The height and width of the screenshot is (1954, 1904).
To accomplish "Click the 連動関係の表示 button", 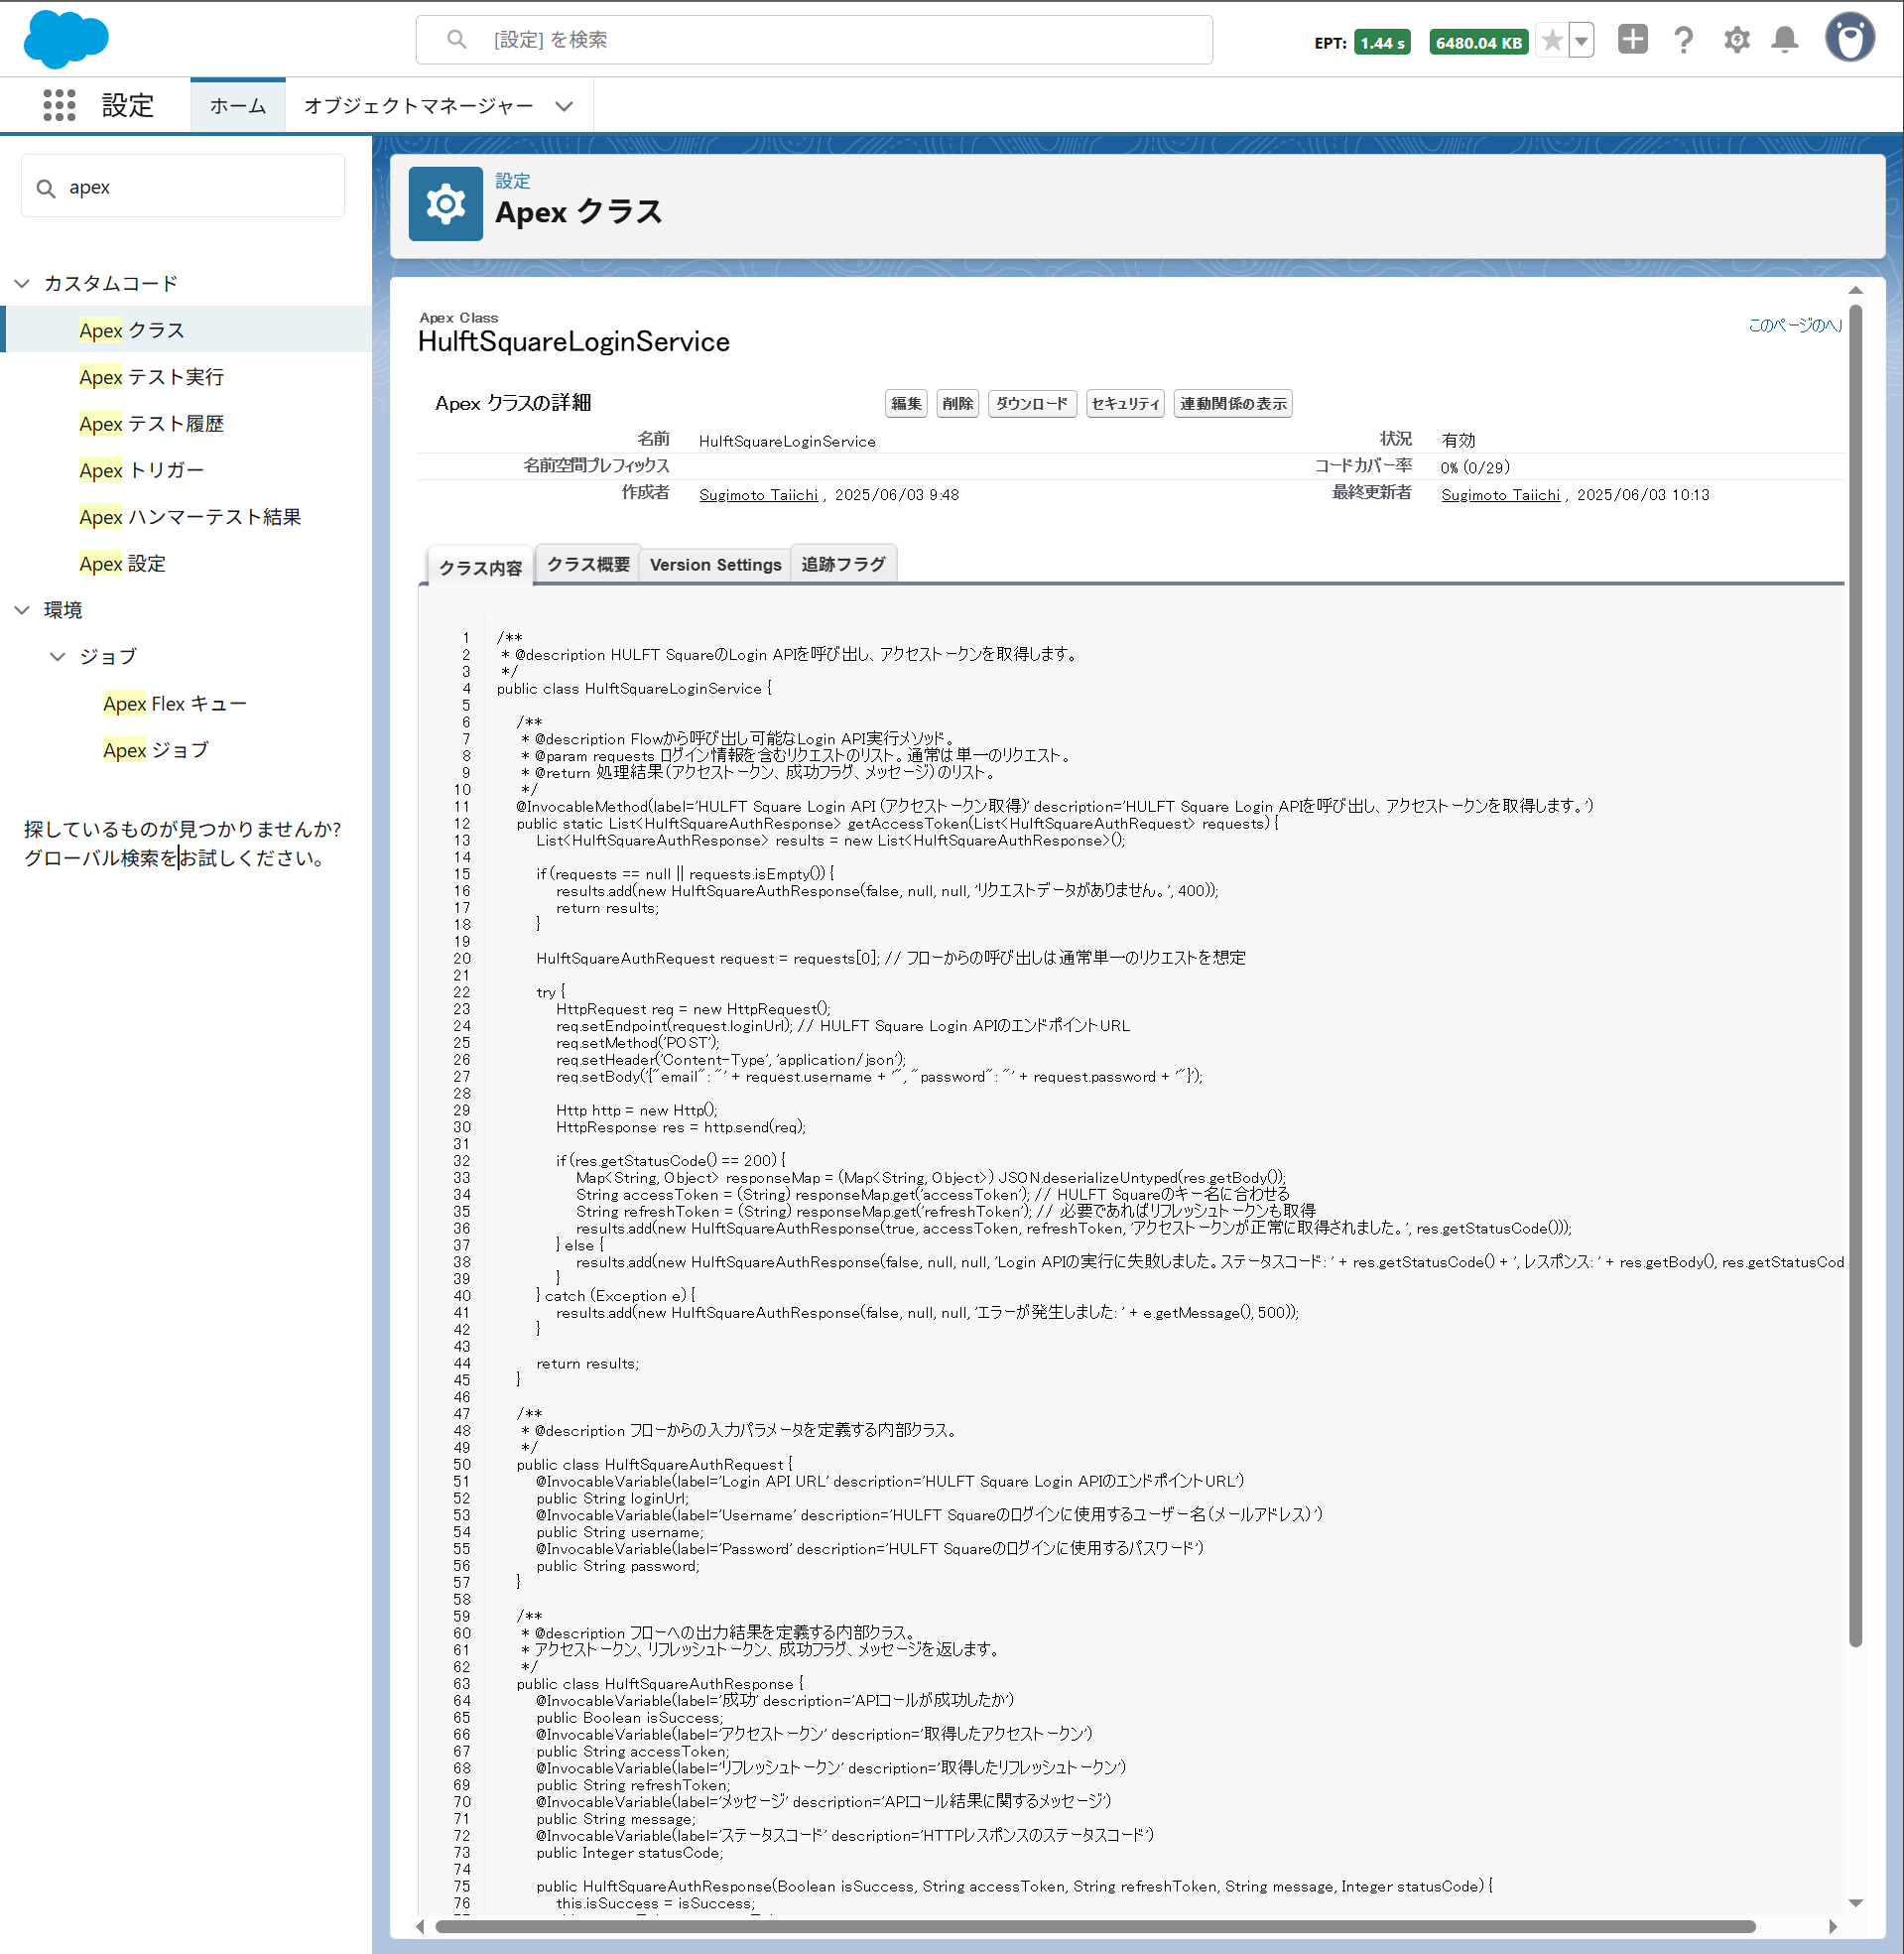I will tap(1233, 403).
